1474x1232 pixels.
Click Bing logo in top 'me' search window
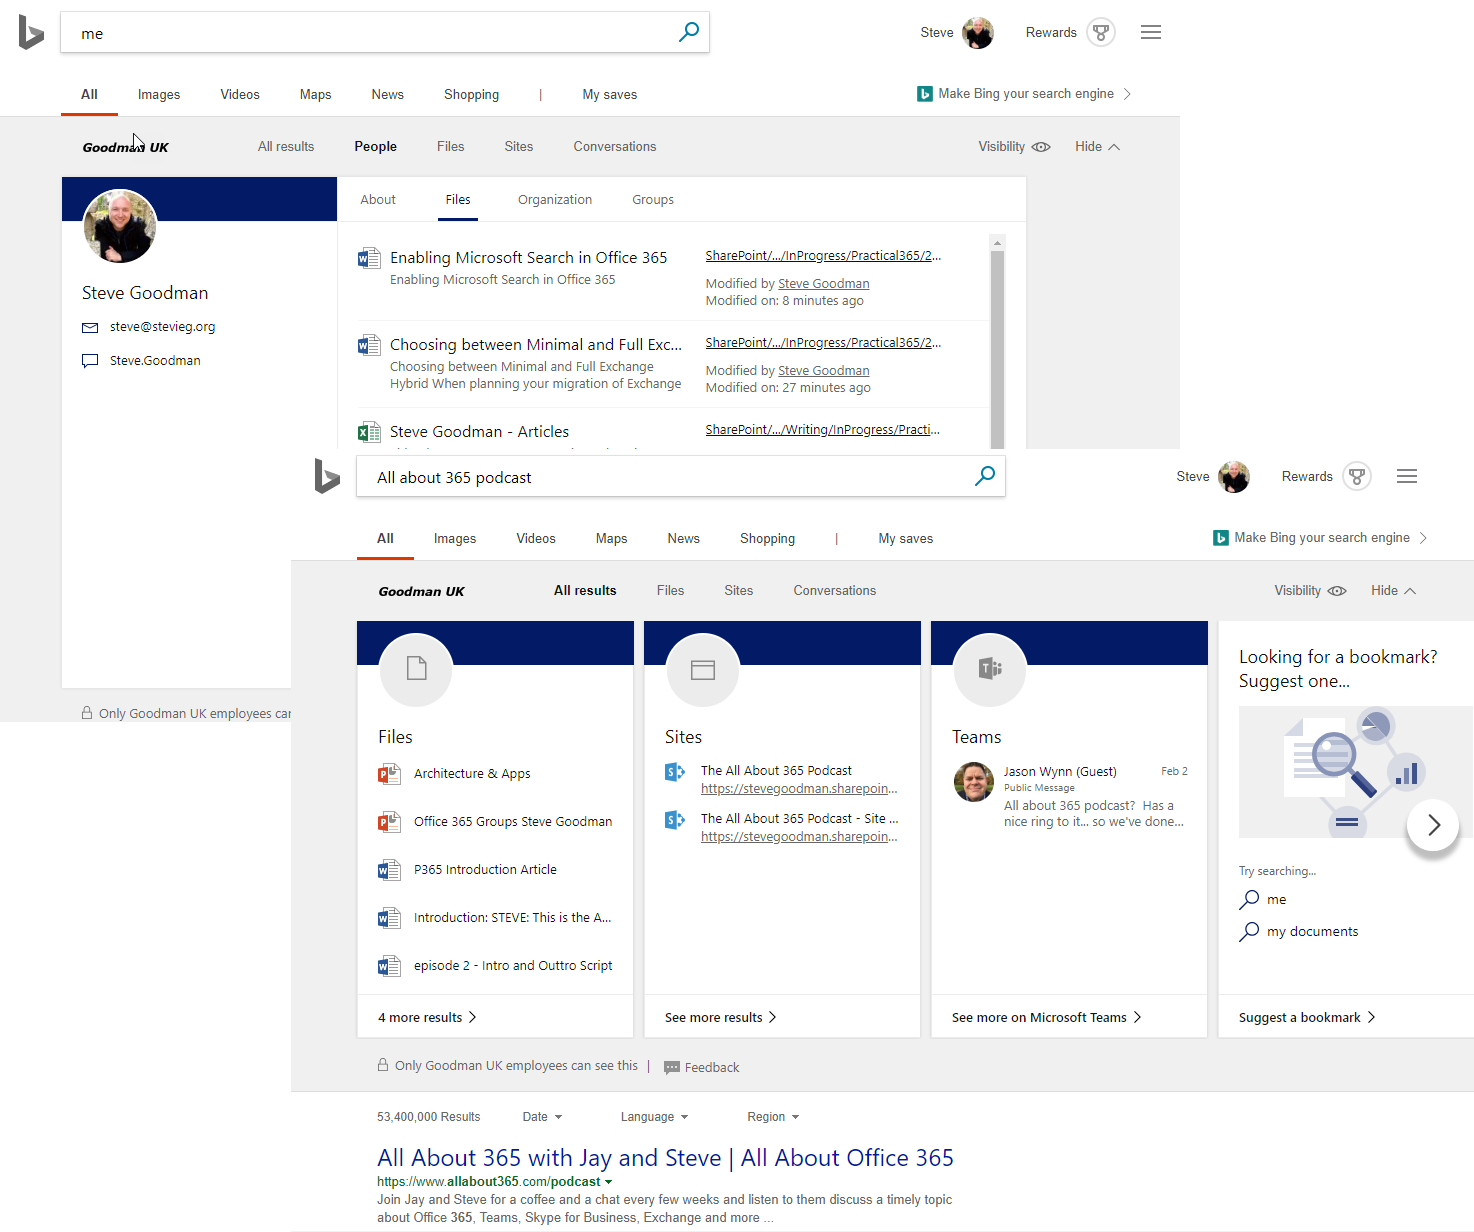pyautogui.click(x=31, y=33)
